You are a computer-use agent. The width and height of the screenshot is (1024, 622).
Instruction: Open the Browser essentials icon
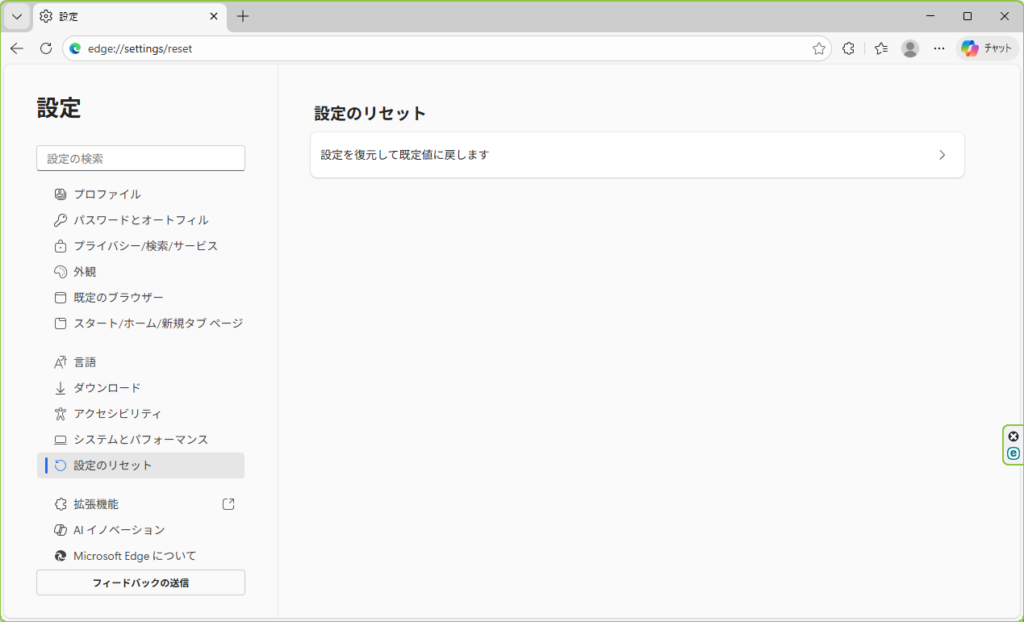click(847, 47)
